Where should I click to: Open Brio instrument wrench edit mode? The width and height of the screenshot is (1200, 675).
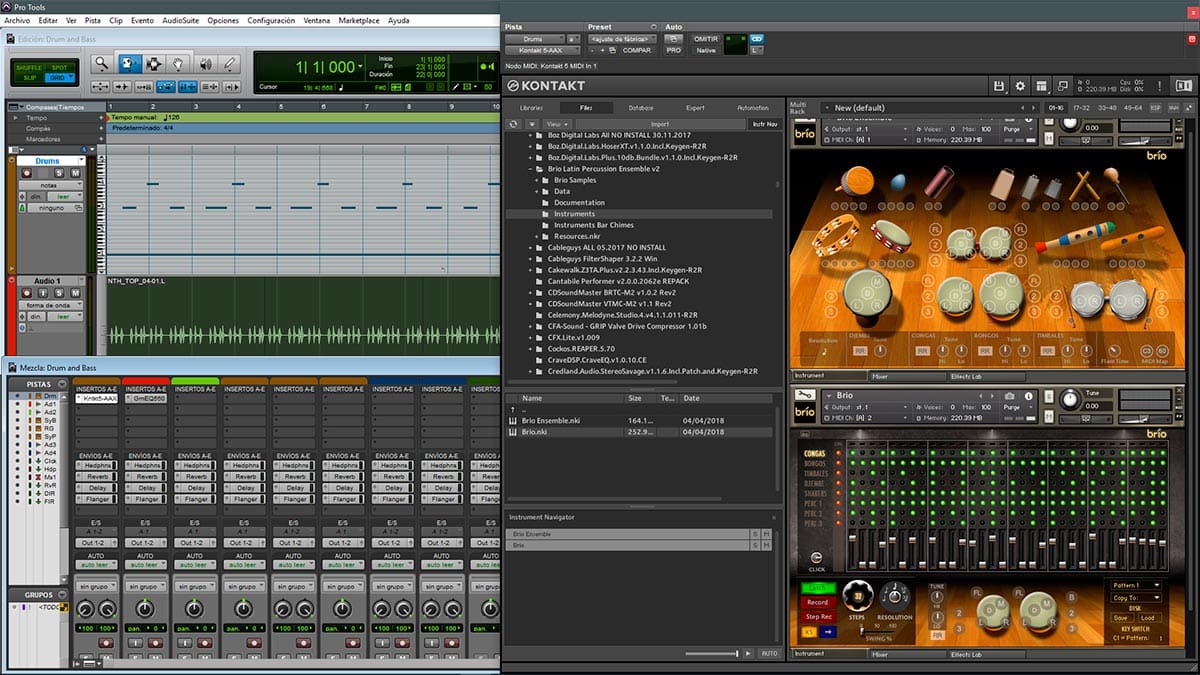point(806,396)
